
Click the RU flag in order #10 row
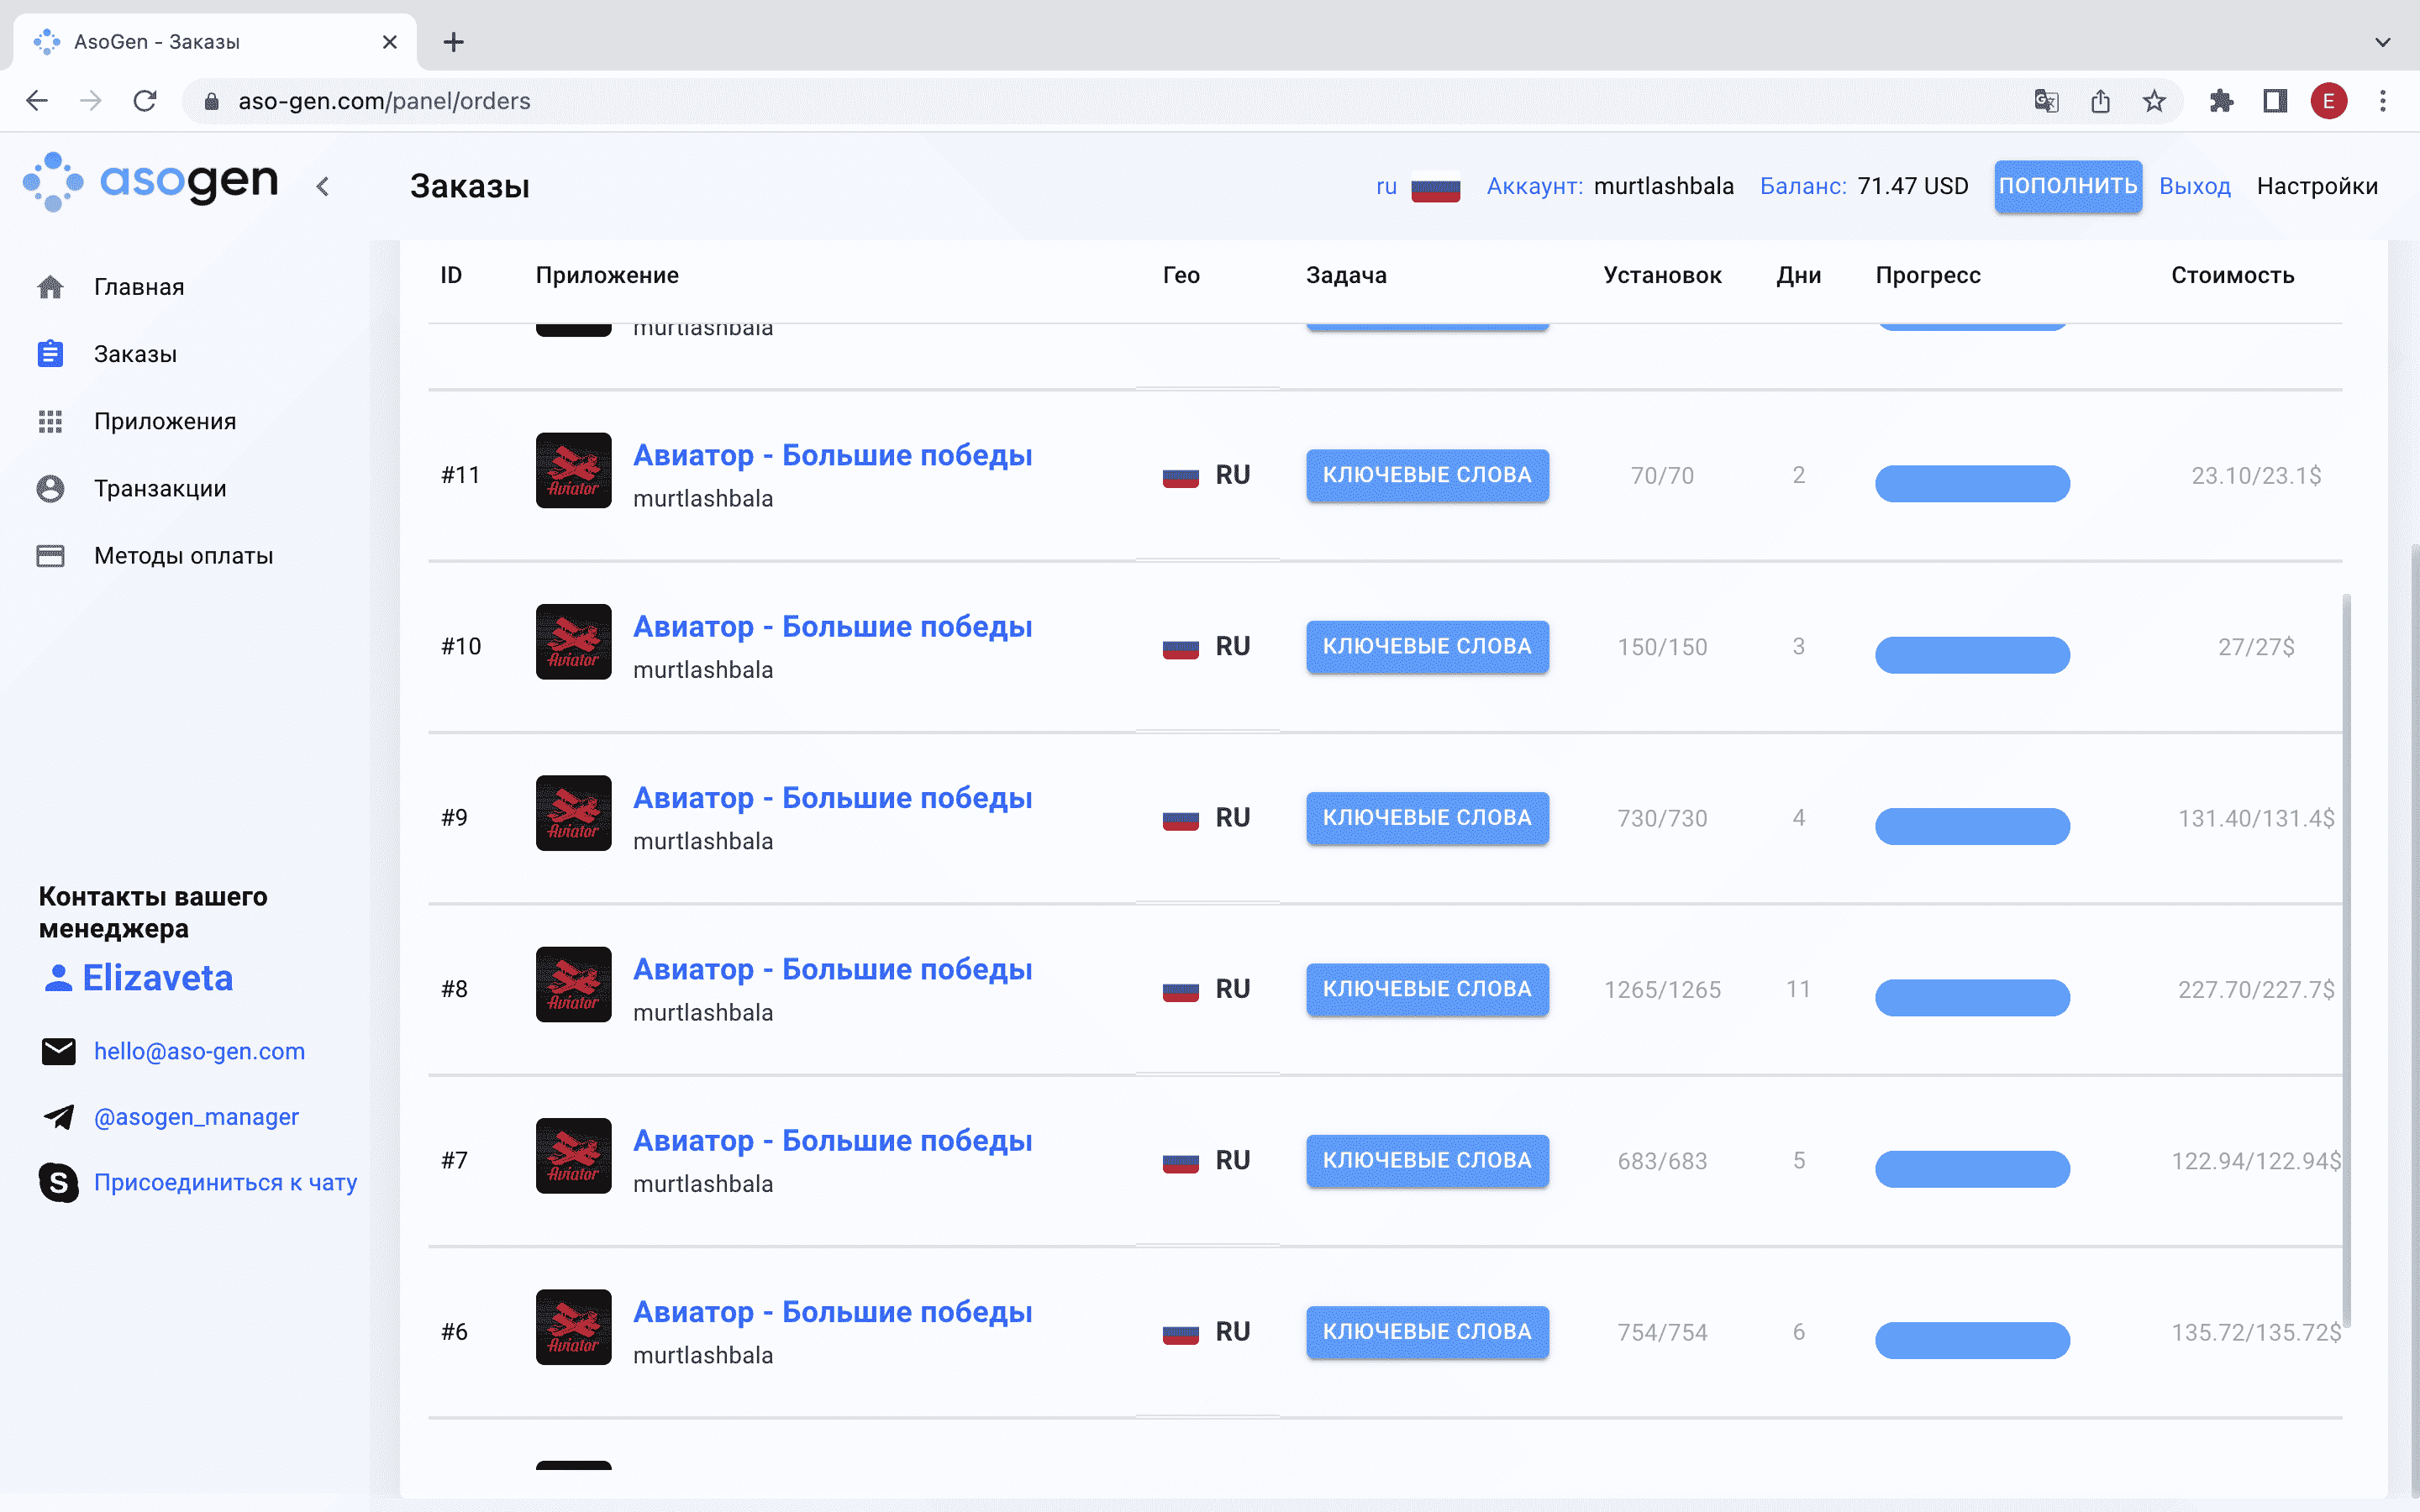[1180, 648]
